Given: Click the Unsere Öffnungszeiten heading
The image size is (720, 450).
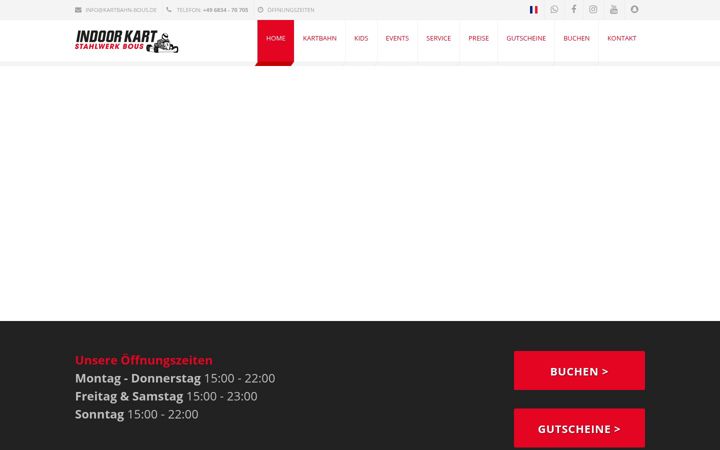Looking at the screenshot, I should [144, 360].
